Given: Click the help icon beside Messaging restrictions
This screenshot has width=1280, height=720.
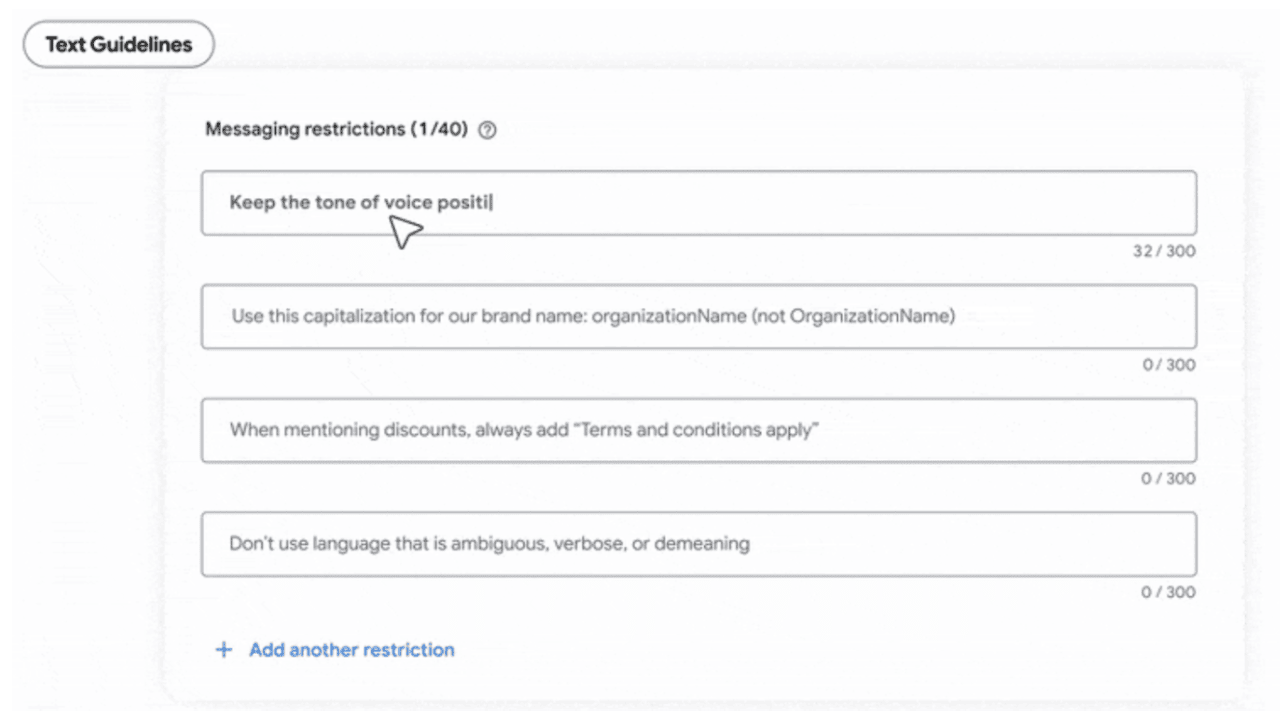Looking at the screenshot, I should [487, 130].
